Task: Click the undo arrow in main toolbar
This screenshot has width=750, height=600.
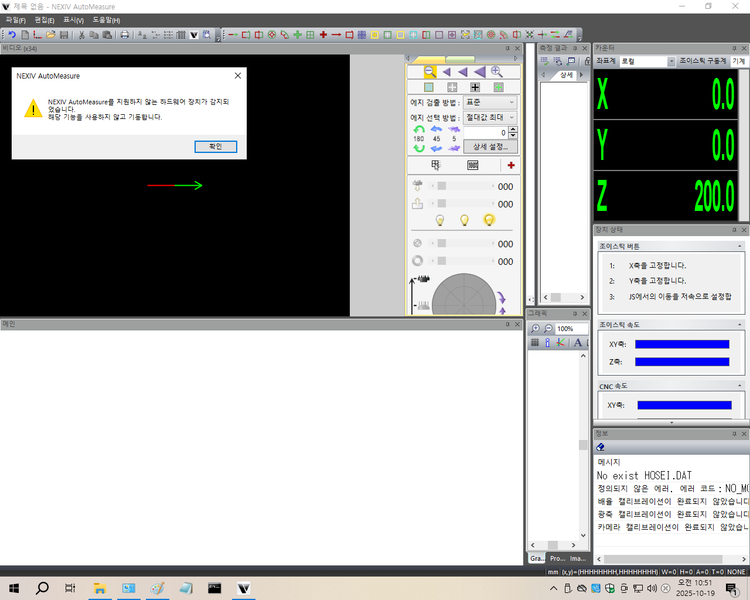Action: point(11,35)
